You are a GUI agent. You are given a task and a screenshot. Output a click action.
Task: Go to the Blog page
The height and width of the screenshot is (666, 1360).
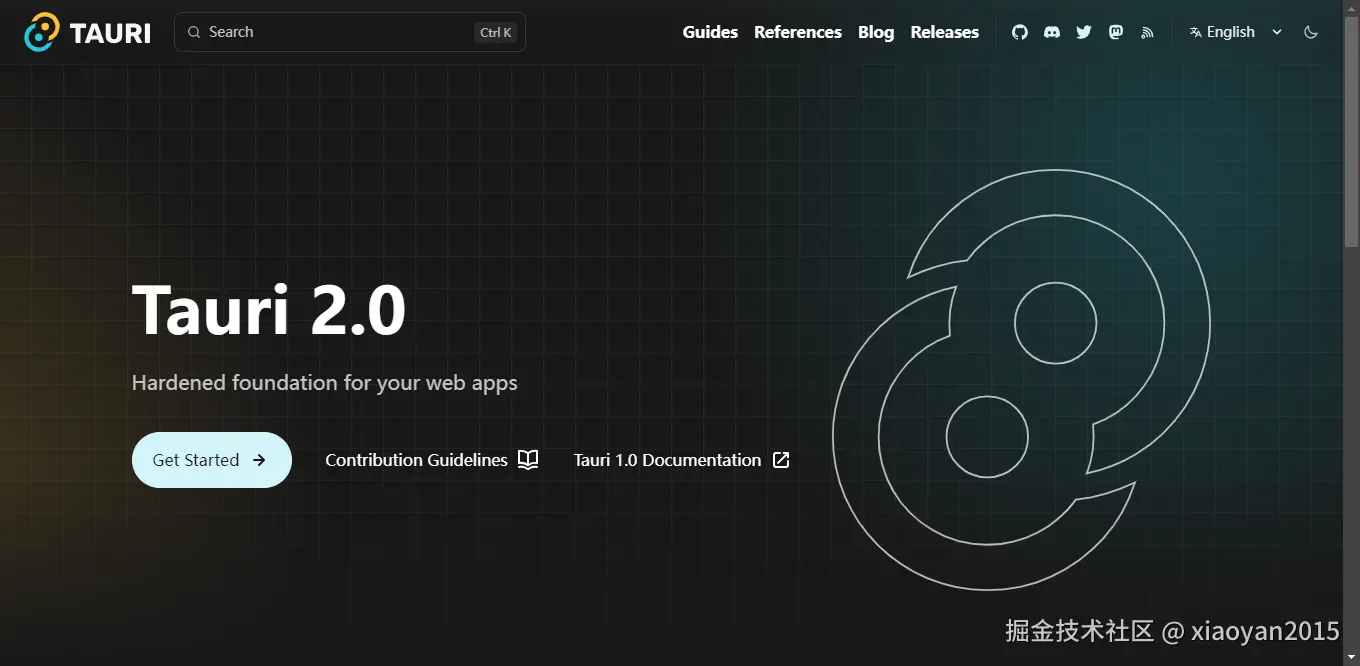coord(876,32)
